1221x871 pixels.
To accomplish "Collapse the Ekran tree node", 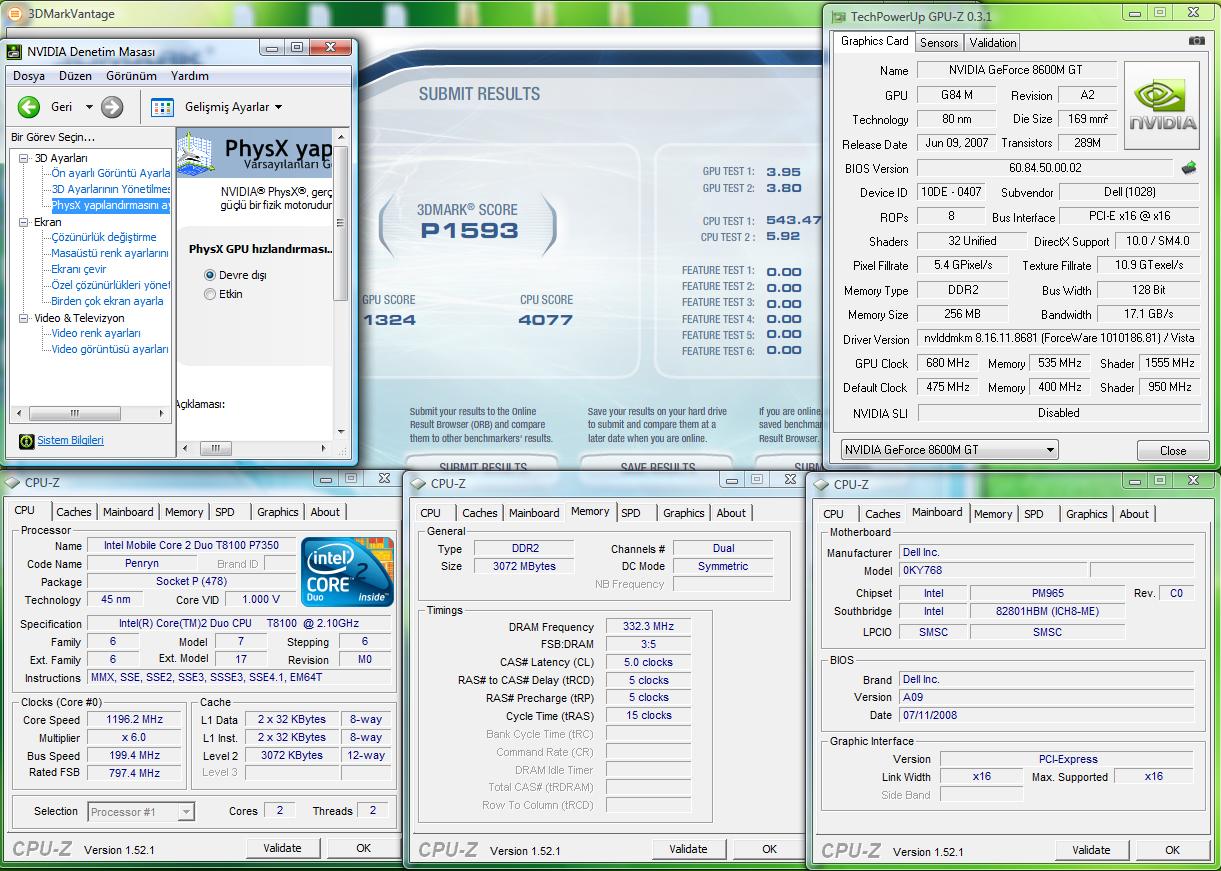I will click(24, 222).
